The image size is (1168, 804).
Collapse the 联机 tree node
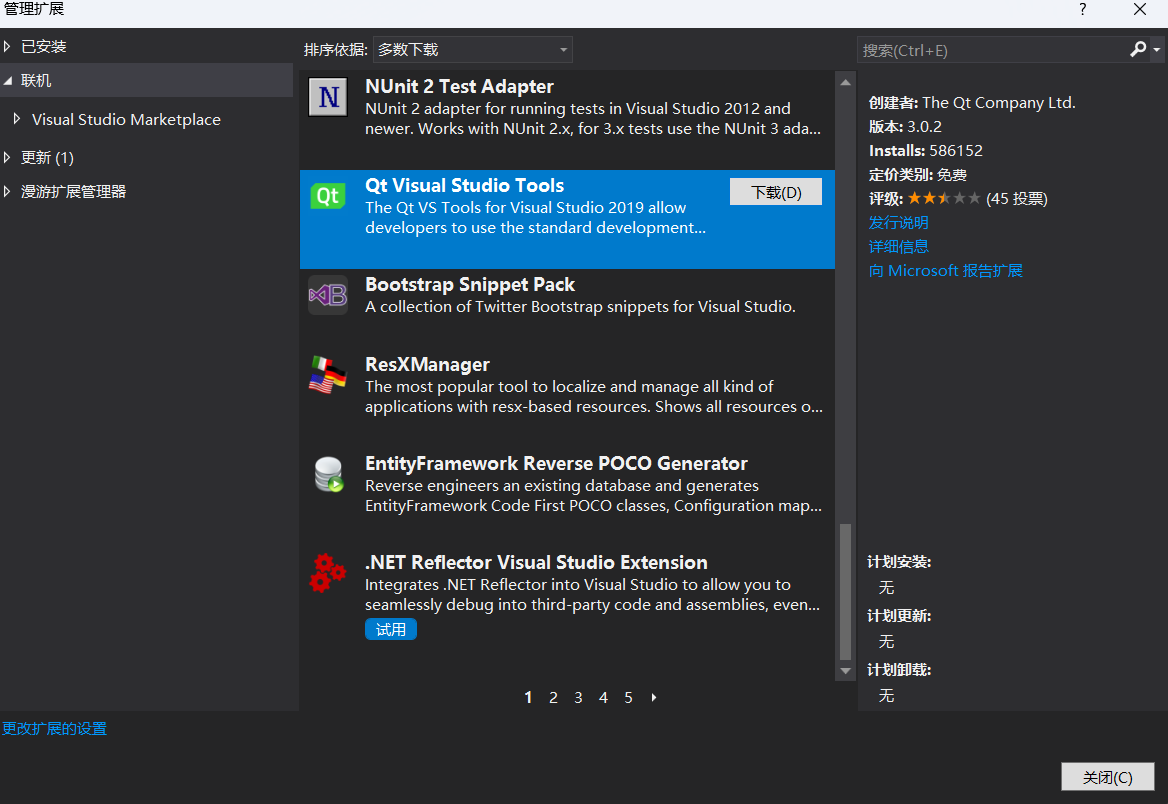7,80
